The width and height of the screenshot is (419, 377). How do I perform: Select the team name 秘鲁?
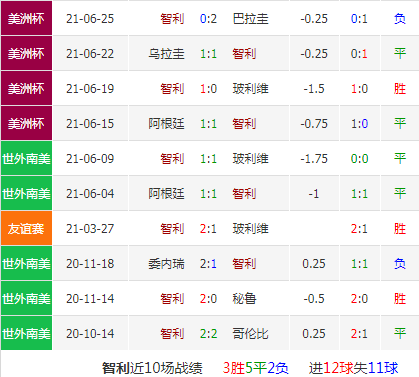(244, 299)
